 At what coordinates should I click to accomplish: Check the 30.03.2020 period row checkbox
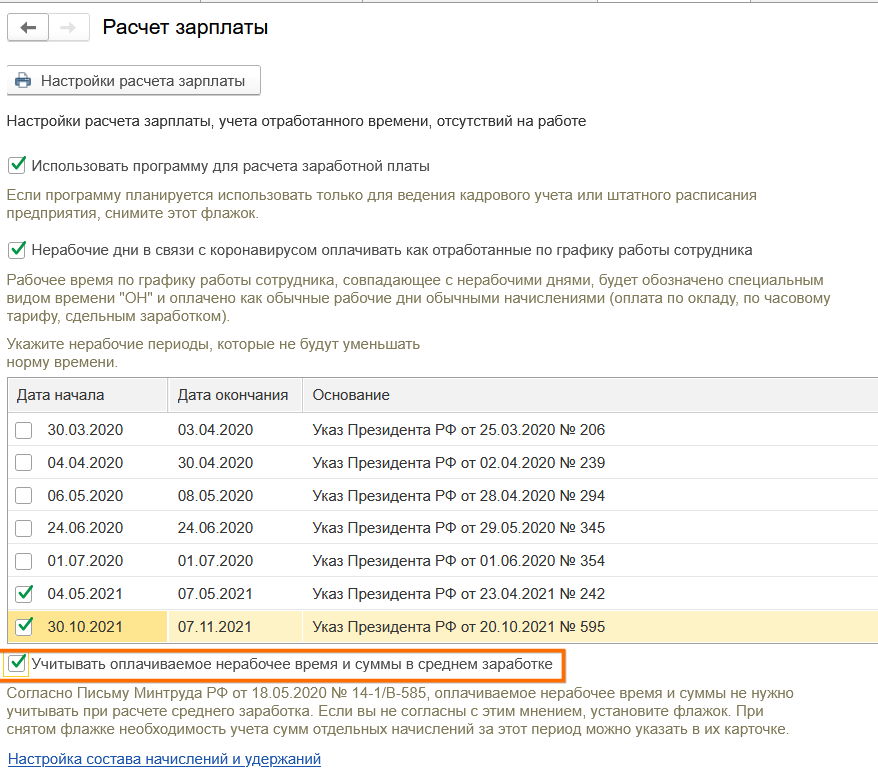tap(24, 431)
